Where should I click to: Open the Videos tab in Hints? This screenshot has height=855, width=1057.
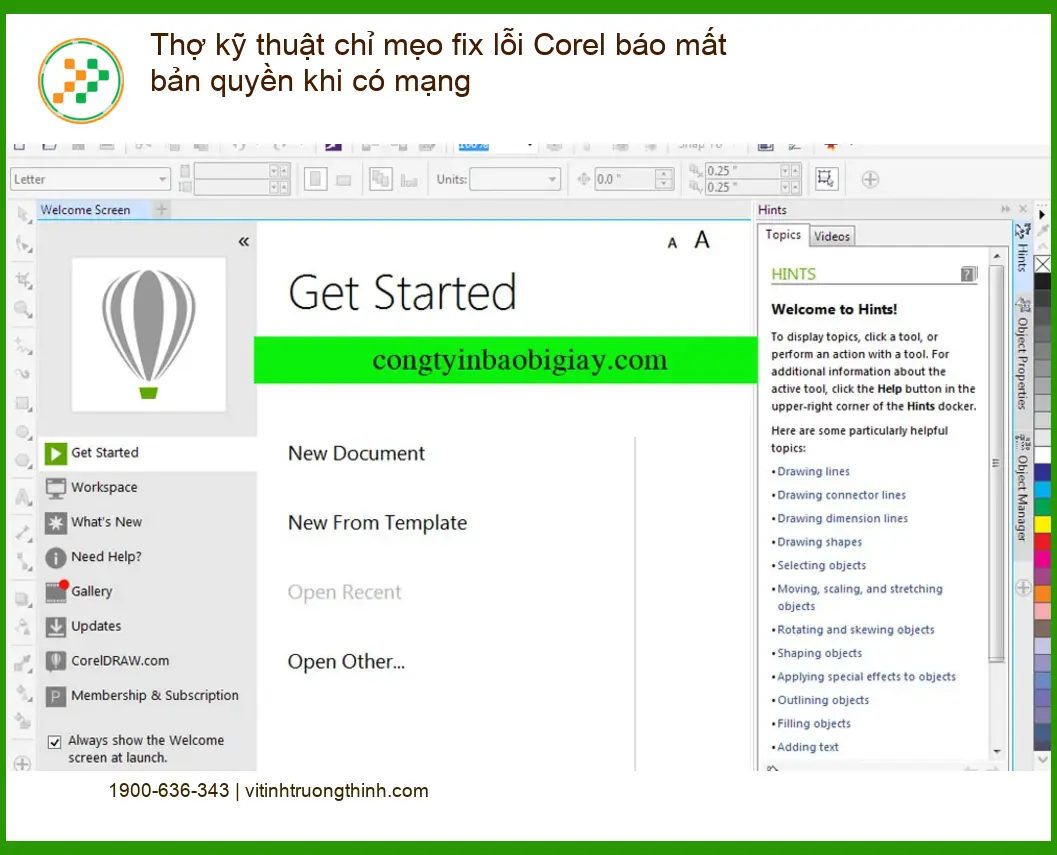click(x=832, y=236)
